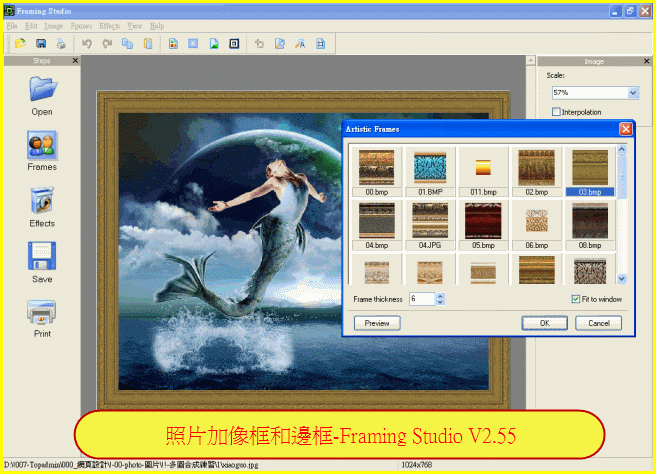Viewport: 656px width, 474px height.
Task: Click the undo arrow in the toolbar
Action: coord(87,44)
